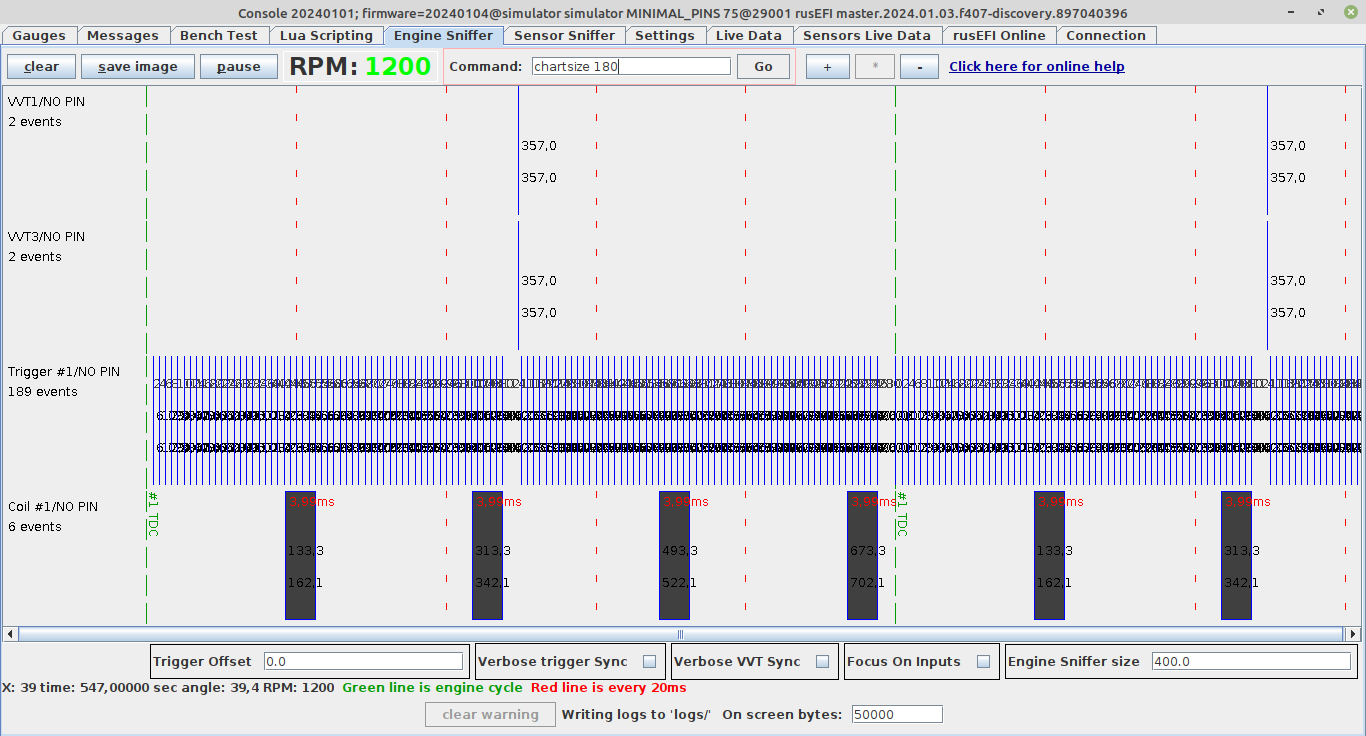This screenshot has height=736, width=1366.
Task: Open the online help link
Action: (1036, 67)
